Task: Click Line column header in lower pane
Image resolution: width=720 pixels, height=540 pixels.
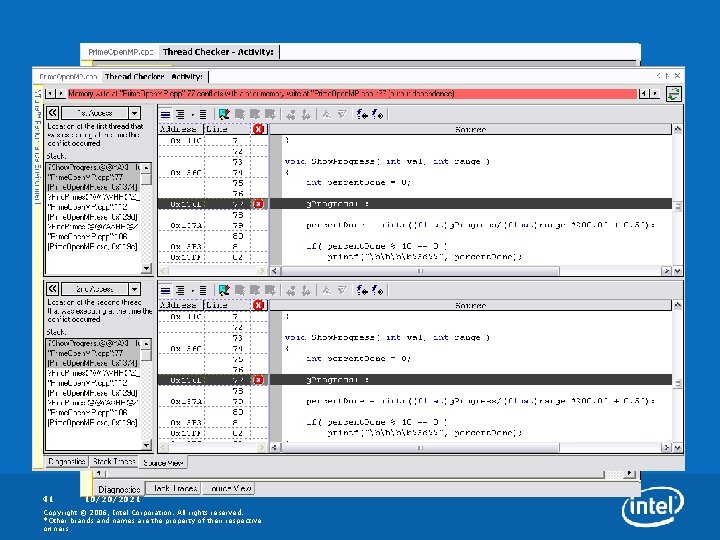Action: pos(228,305)
